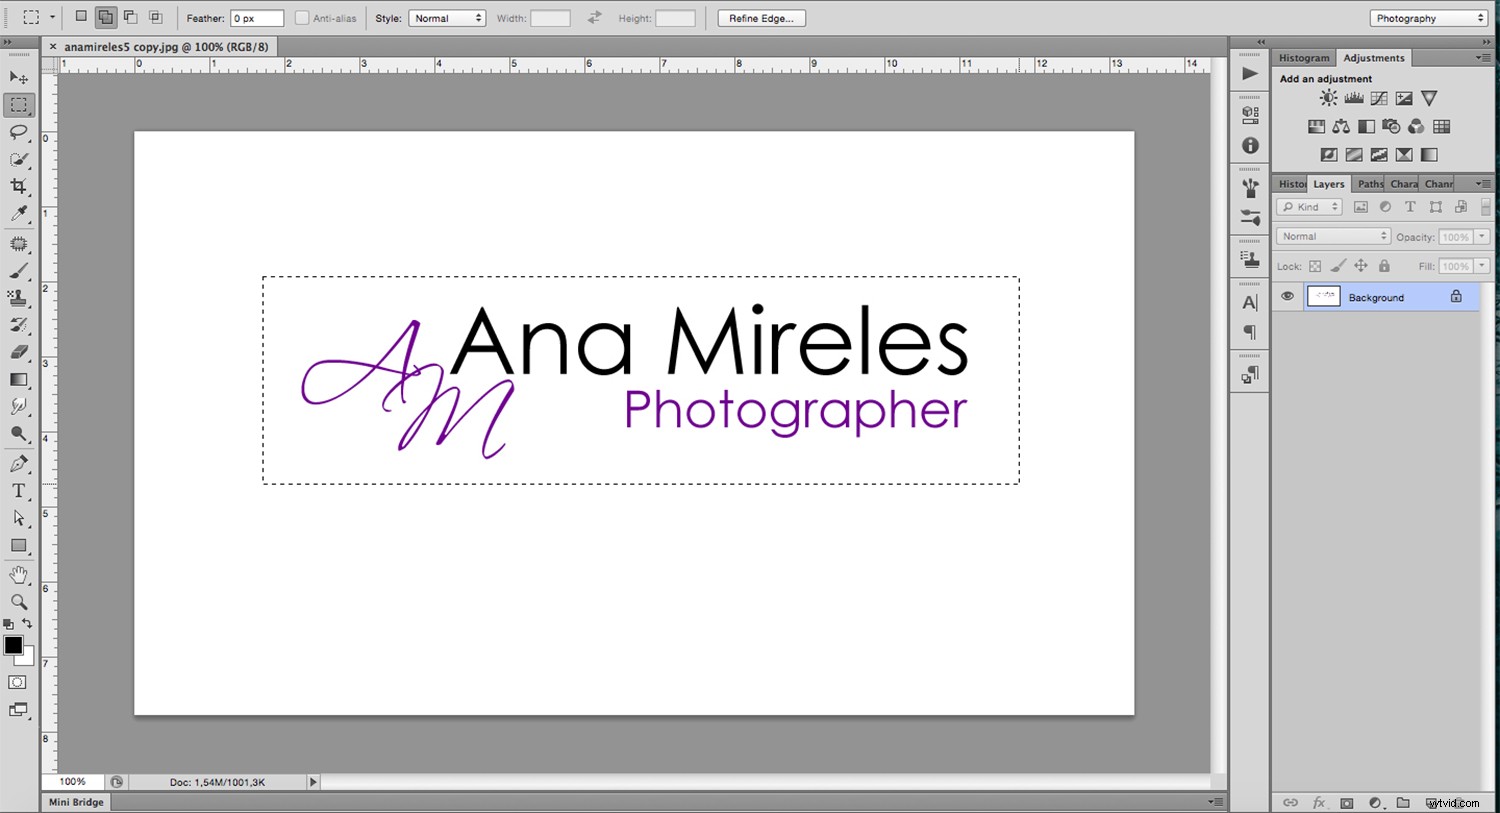Select the Eraser tool
The image size is (1500, 813).
point(19,352)
